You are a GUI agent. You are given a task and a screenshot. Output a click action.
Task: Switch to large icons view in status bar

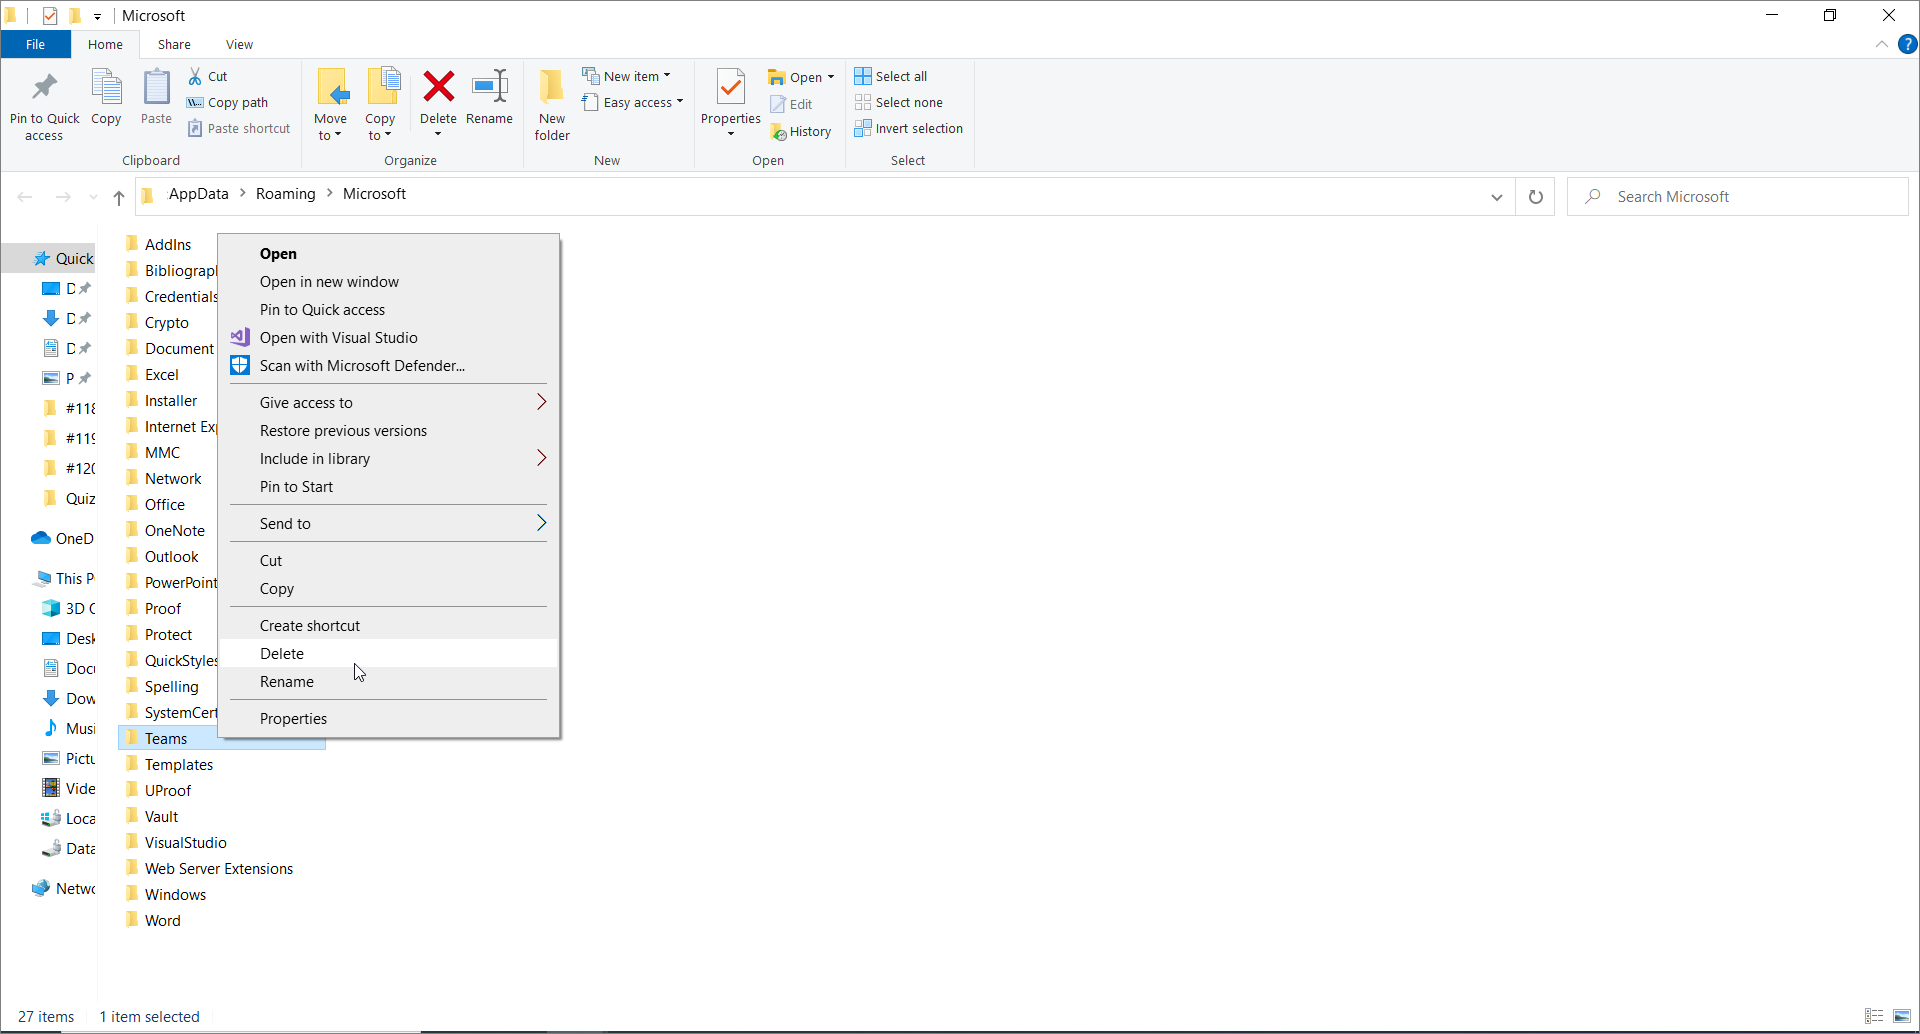[1902, 1016]
